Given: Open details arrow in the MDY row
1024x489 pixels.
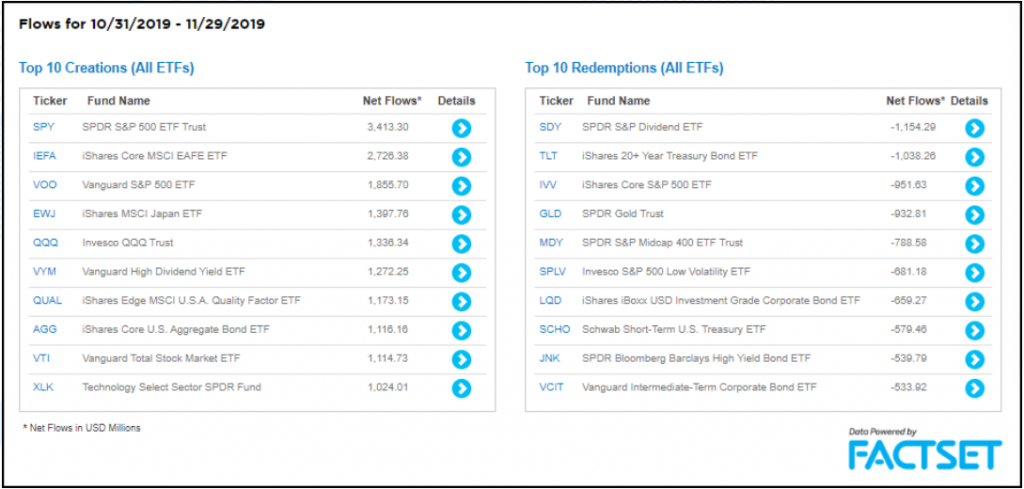Looking at the screenshot, I should click(974, 244).
